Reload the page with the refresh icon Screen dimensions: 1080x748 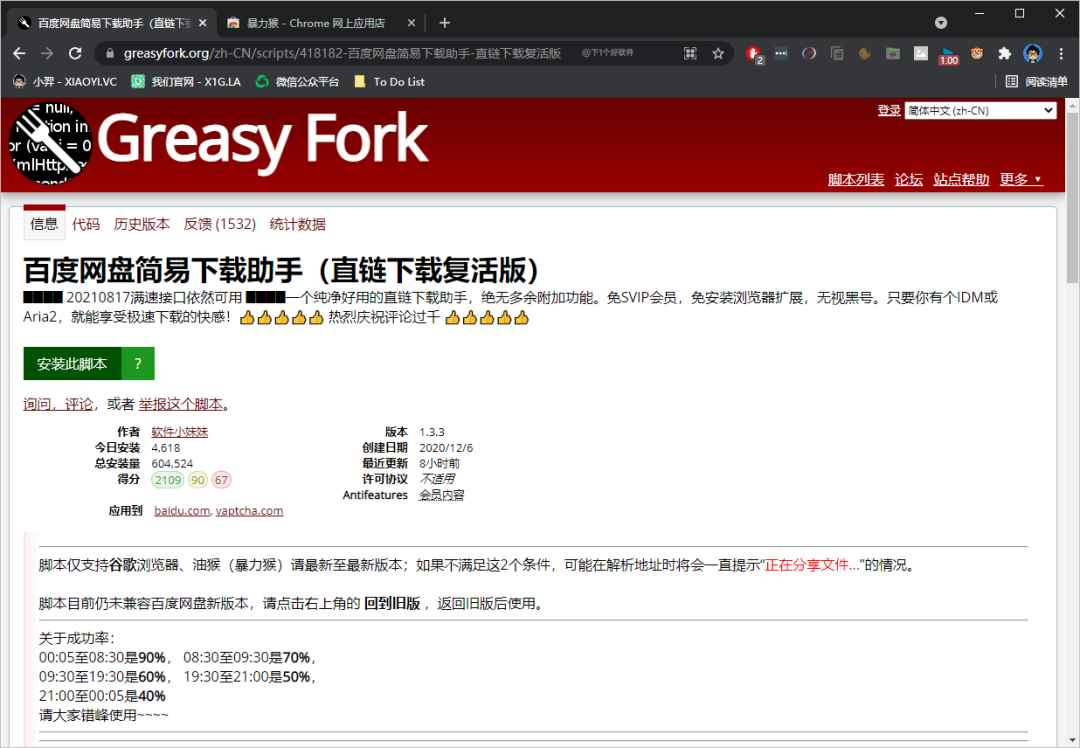(x=75, y=54)
